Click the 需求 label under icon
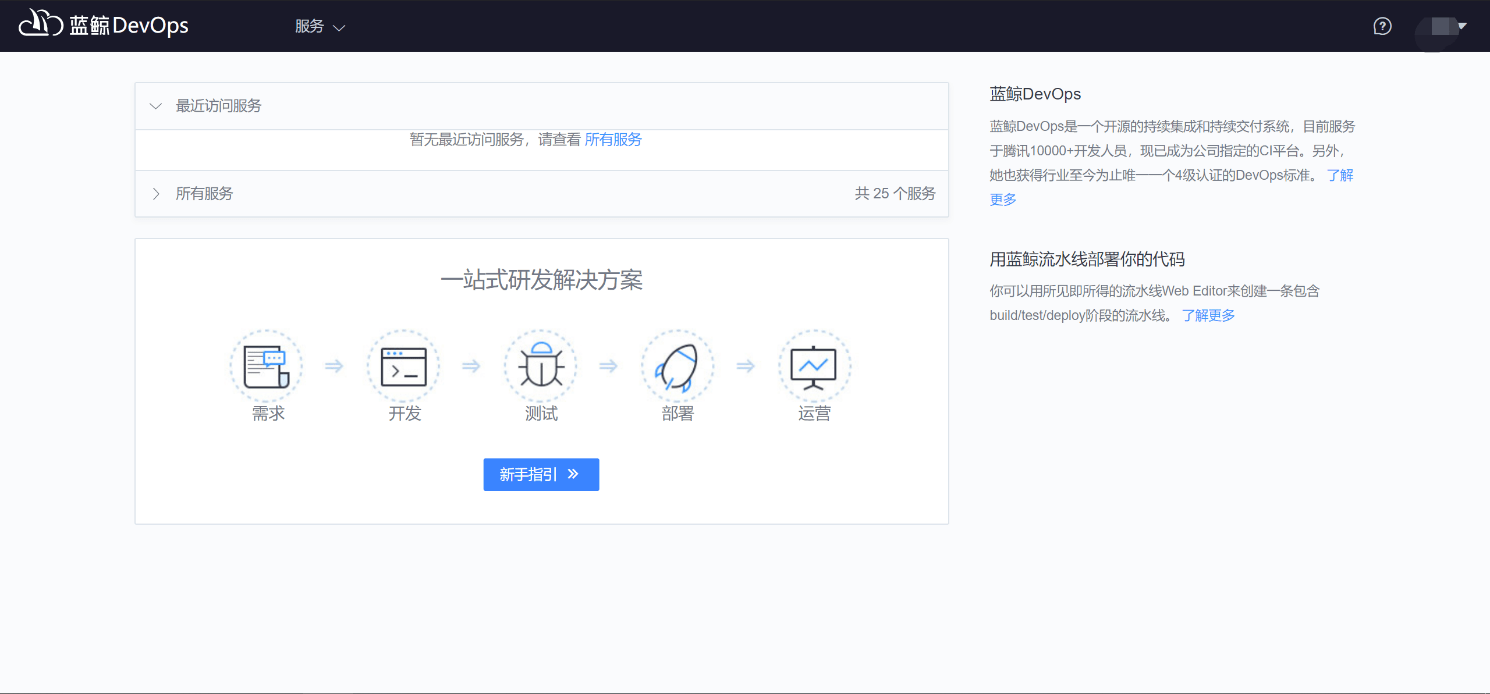This screenshot has height=694, width=1490. [x=268, y=414]
